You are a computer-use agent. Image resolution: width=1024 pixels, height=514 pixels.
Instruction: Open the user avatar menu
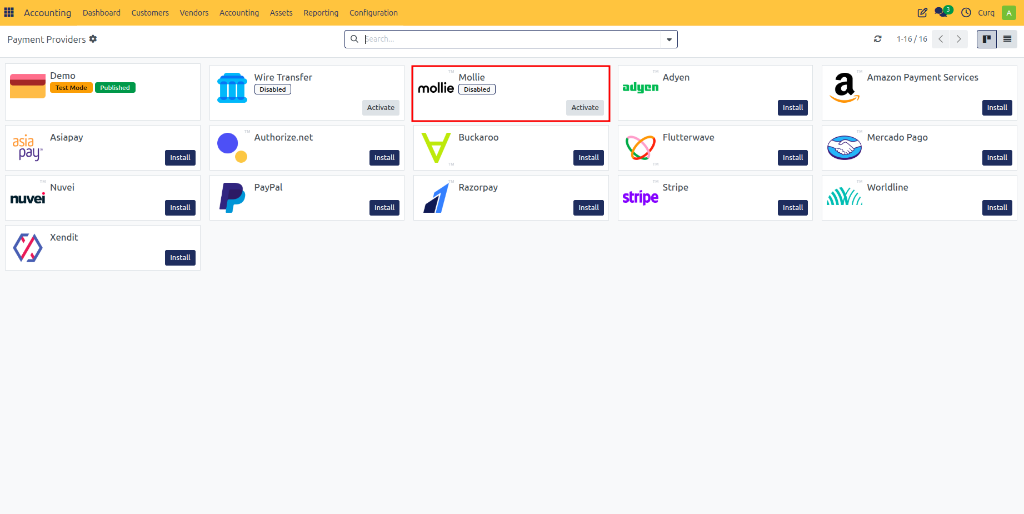coord(1008,12)
